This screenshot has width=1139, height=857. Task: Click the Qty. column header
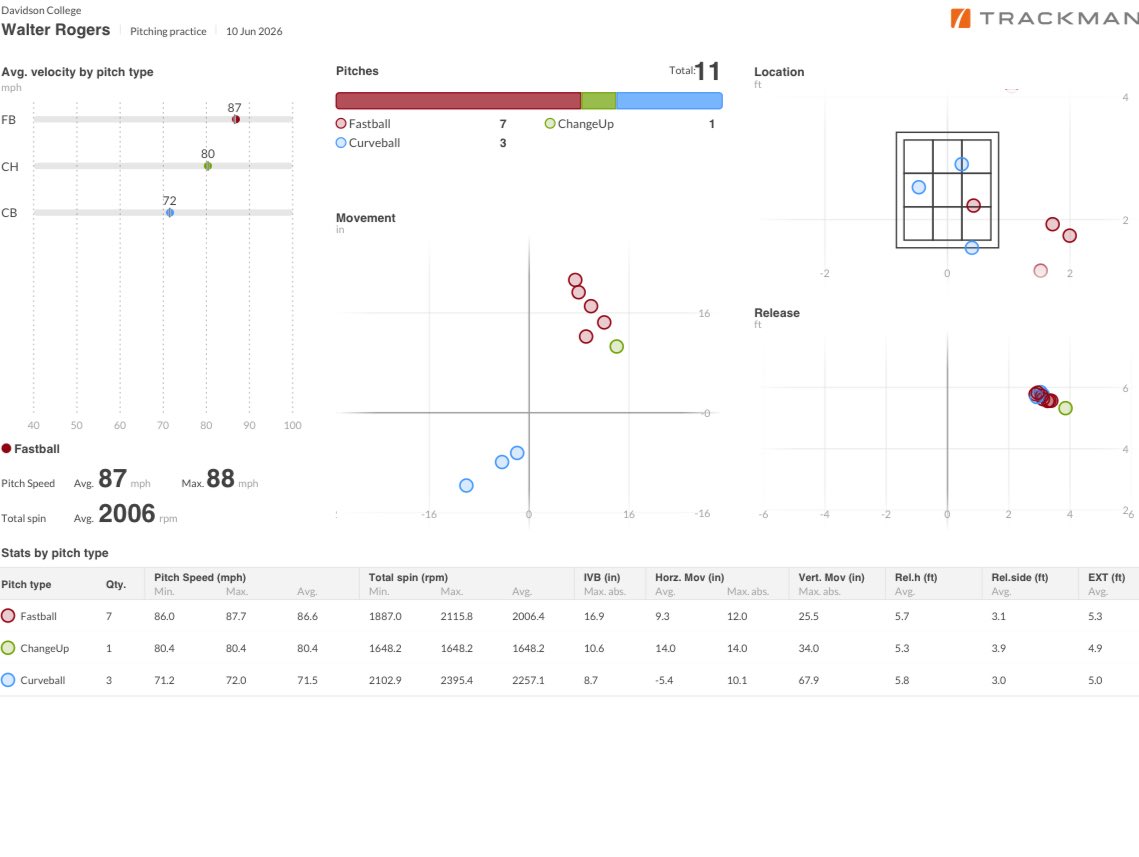click(115, 585)
